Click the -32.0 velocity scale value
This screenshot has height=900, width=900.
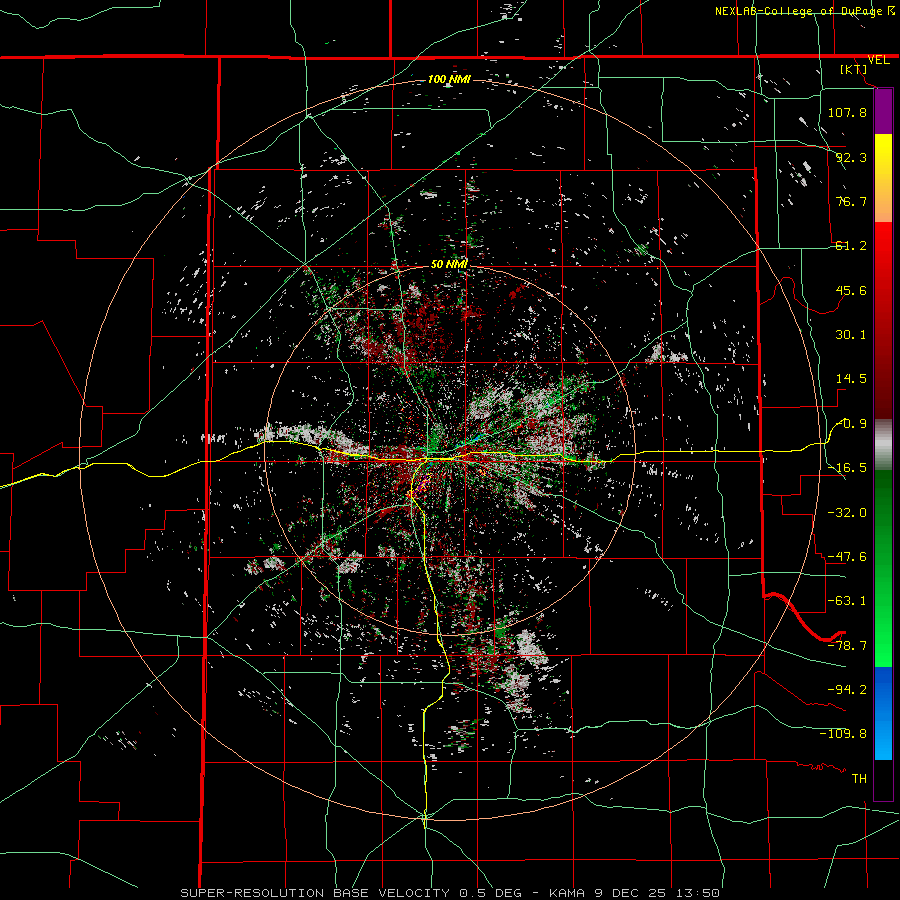tap(847, 513)
